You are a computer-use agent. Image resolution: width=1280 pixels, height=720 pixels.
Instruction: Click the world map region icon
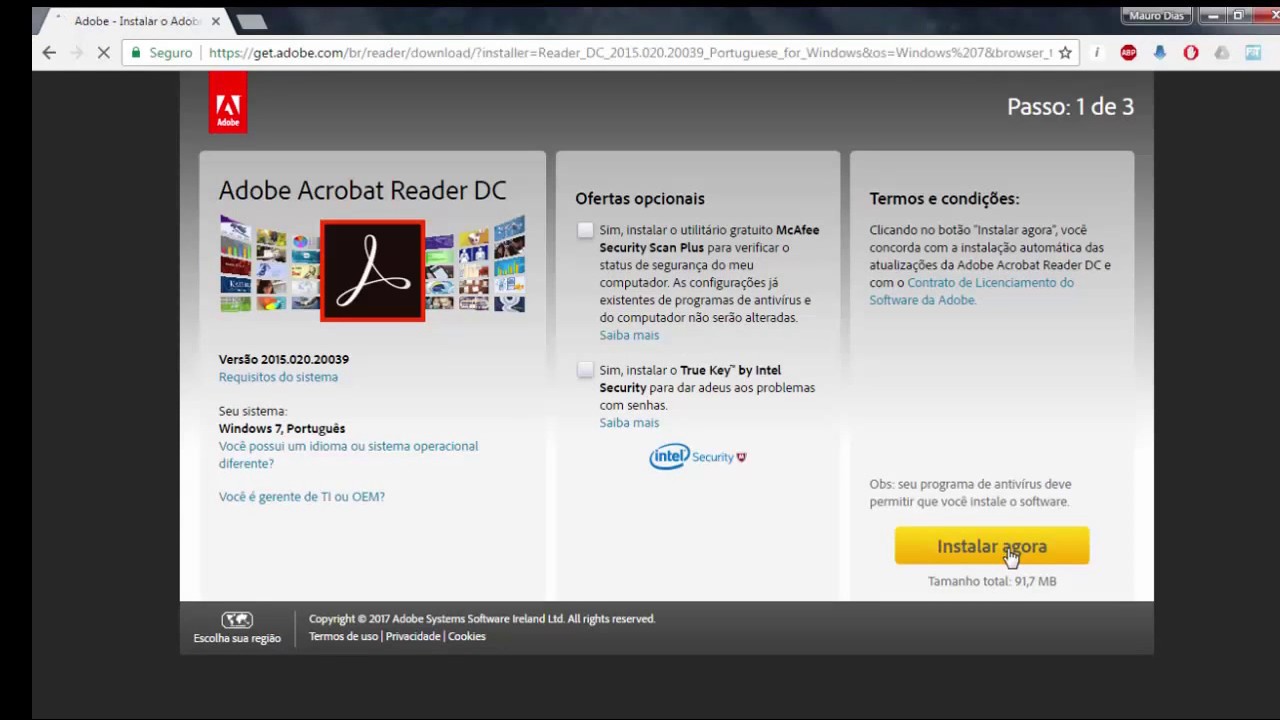click(x=237, y=619)
